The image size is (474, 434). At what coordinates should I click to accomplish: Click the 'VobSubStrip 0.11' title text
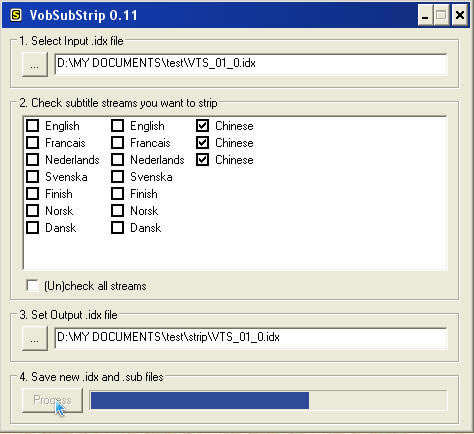(83, 15)
